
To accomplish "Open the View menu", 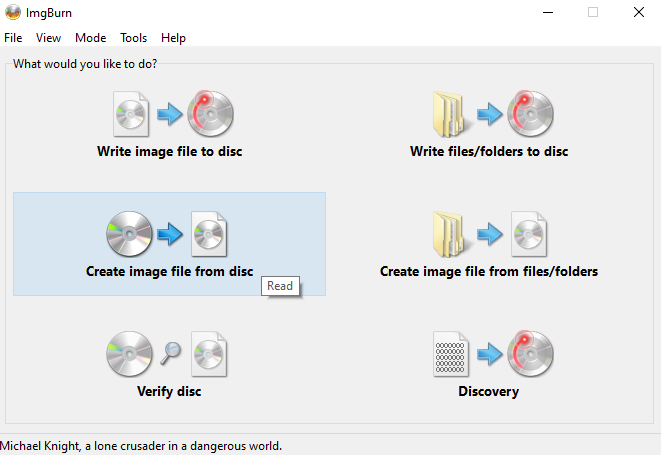I will pos(48,38).
